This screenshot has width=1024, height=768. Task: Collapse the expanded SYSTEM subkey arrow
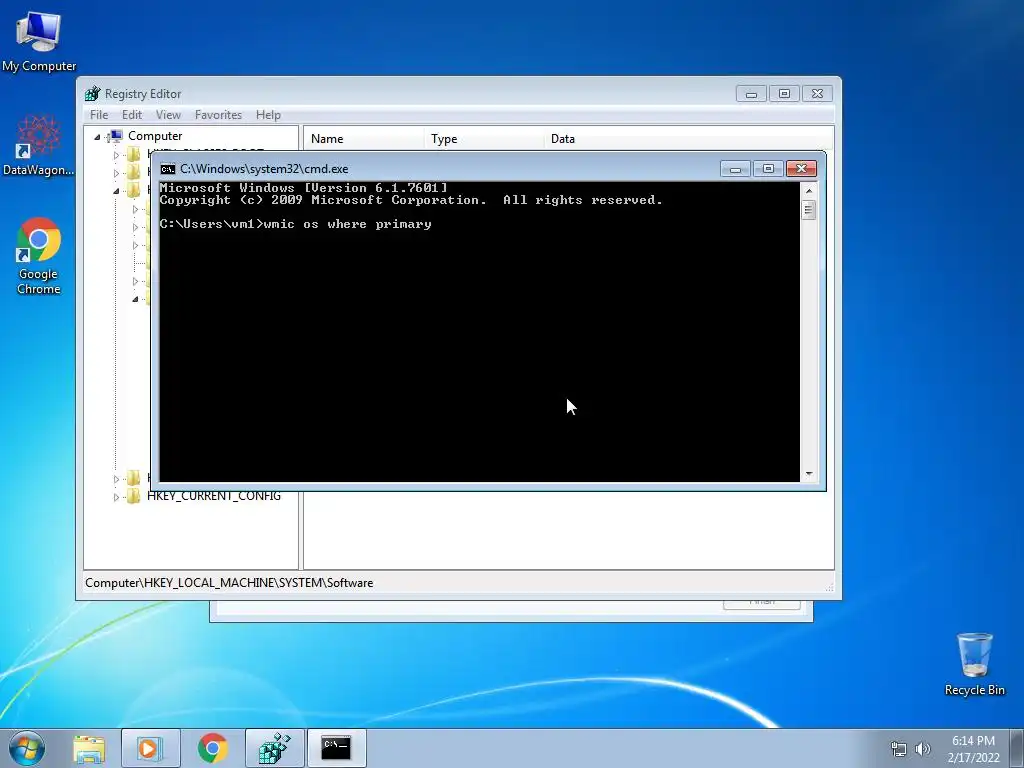click(135, 299)
